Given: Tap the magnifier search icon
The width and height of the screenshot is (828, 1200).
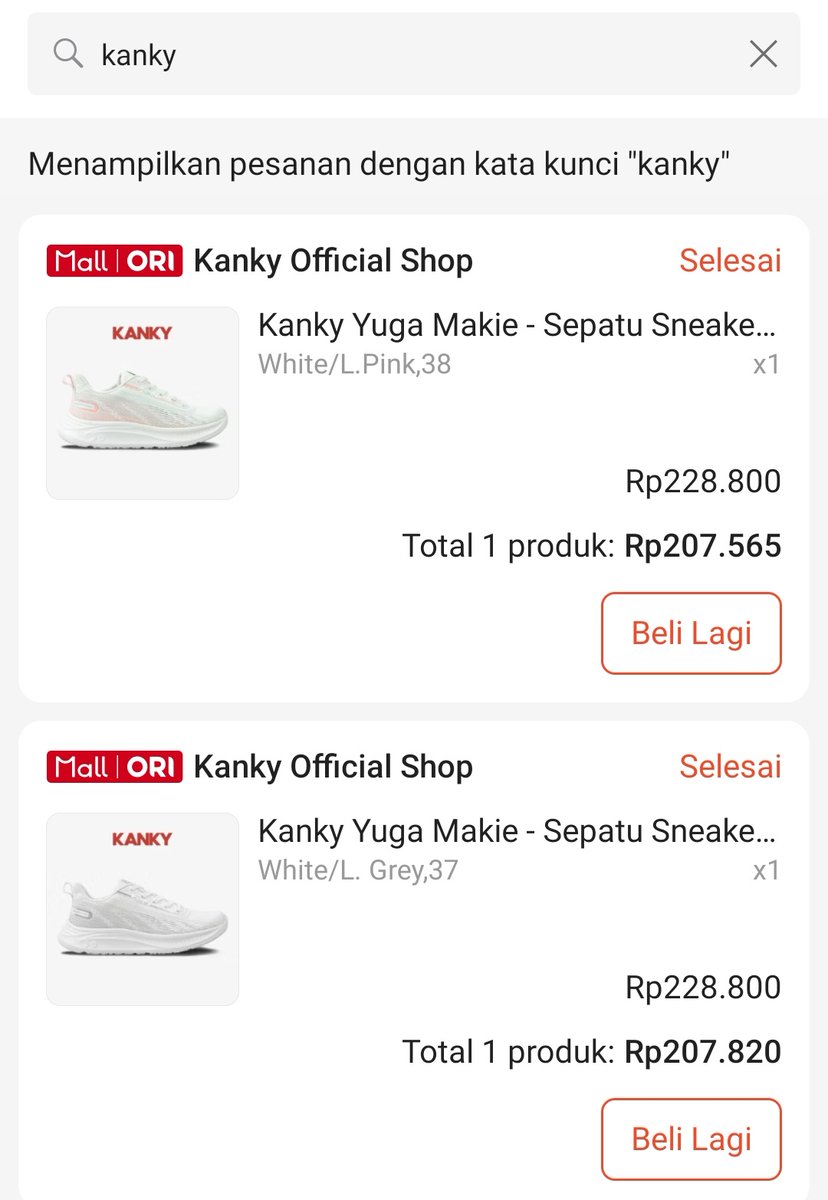Looking at the screenshot, I should (x=68, y=53).
